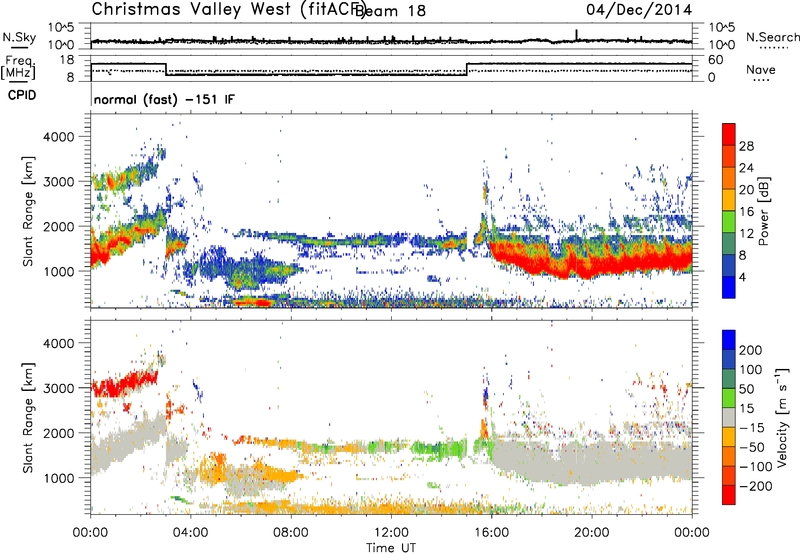Click the 'Freq. [MHz]' axis label

[x=18, y=67]
